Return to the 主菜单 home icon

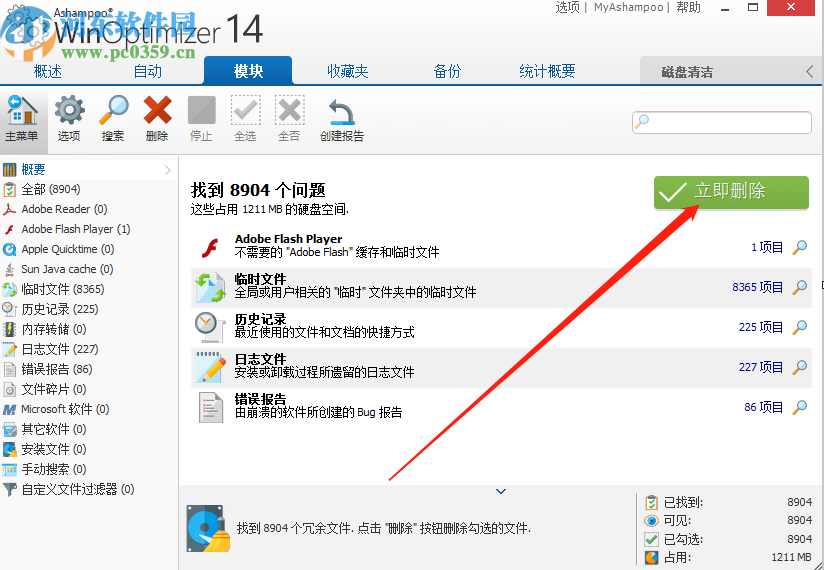pos(22,119)
